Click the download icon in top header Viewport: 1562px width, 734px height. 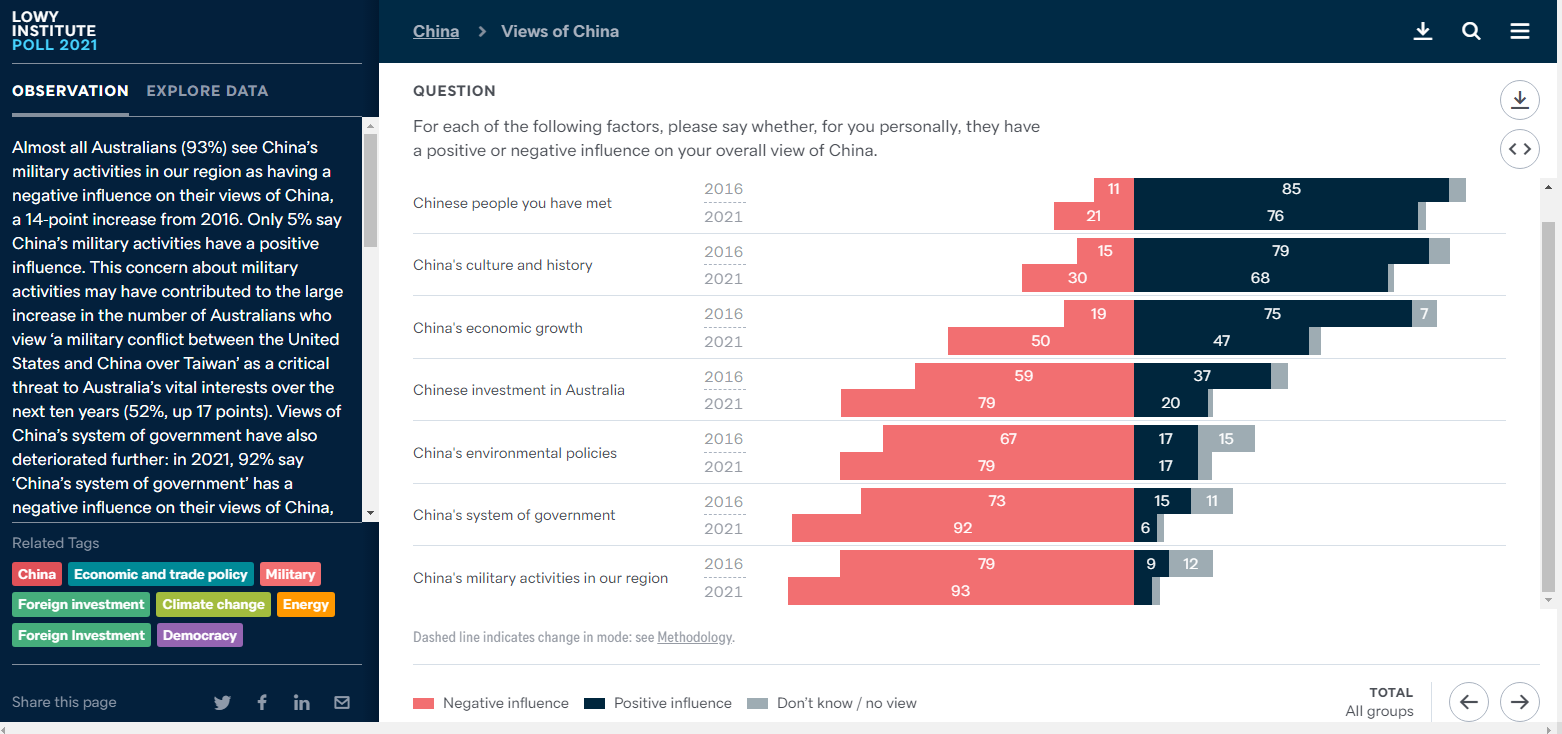tap(1423, 31)
